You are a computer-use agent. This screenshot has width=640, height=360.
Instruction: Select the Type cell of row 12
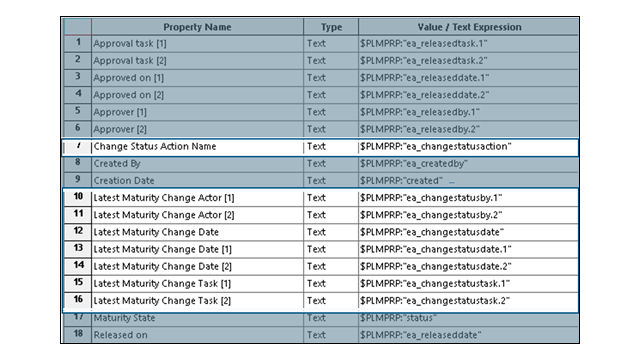[331, 232]
